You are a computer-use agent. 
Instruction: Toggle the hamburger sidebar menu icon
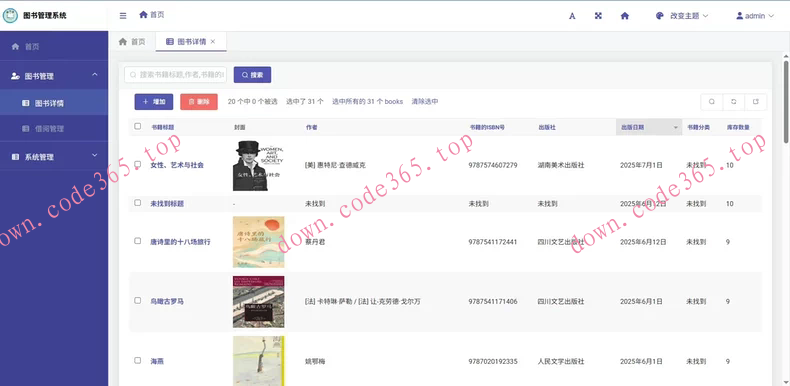point(123,16)
